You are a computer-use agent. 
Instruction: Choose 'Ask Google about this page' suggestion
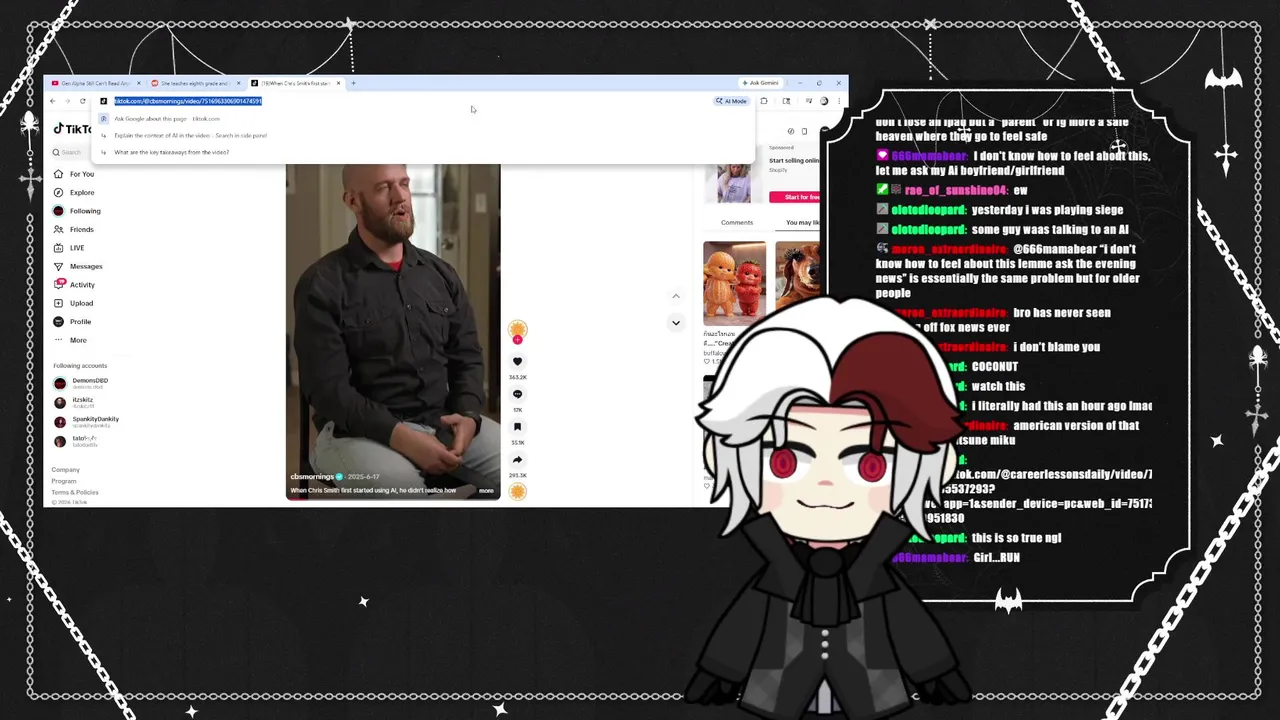coord(425,118)
